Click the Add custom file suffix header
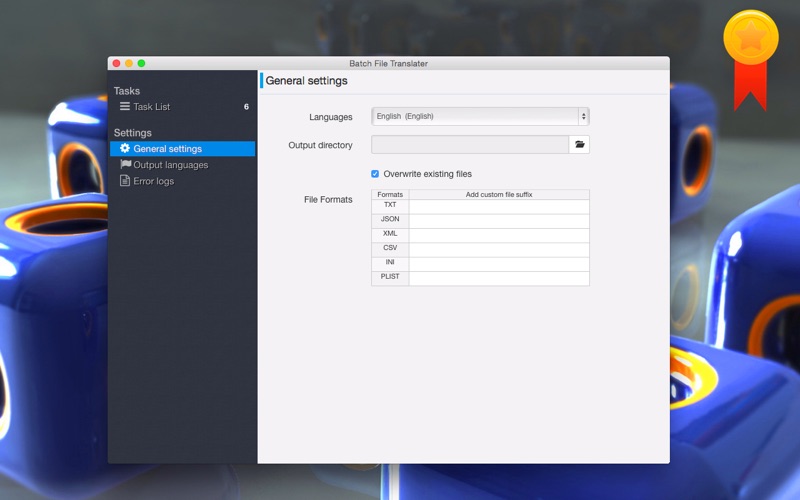The height and width of the screenshot is (500, 800). 499,194
